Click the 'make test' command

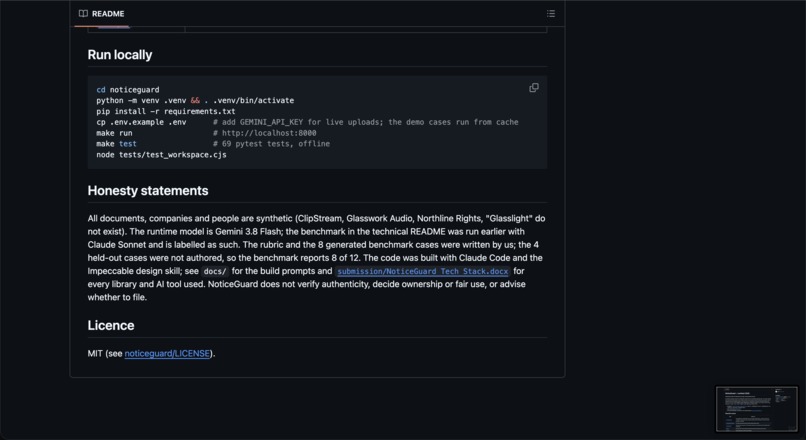(117, 144)
